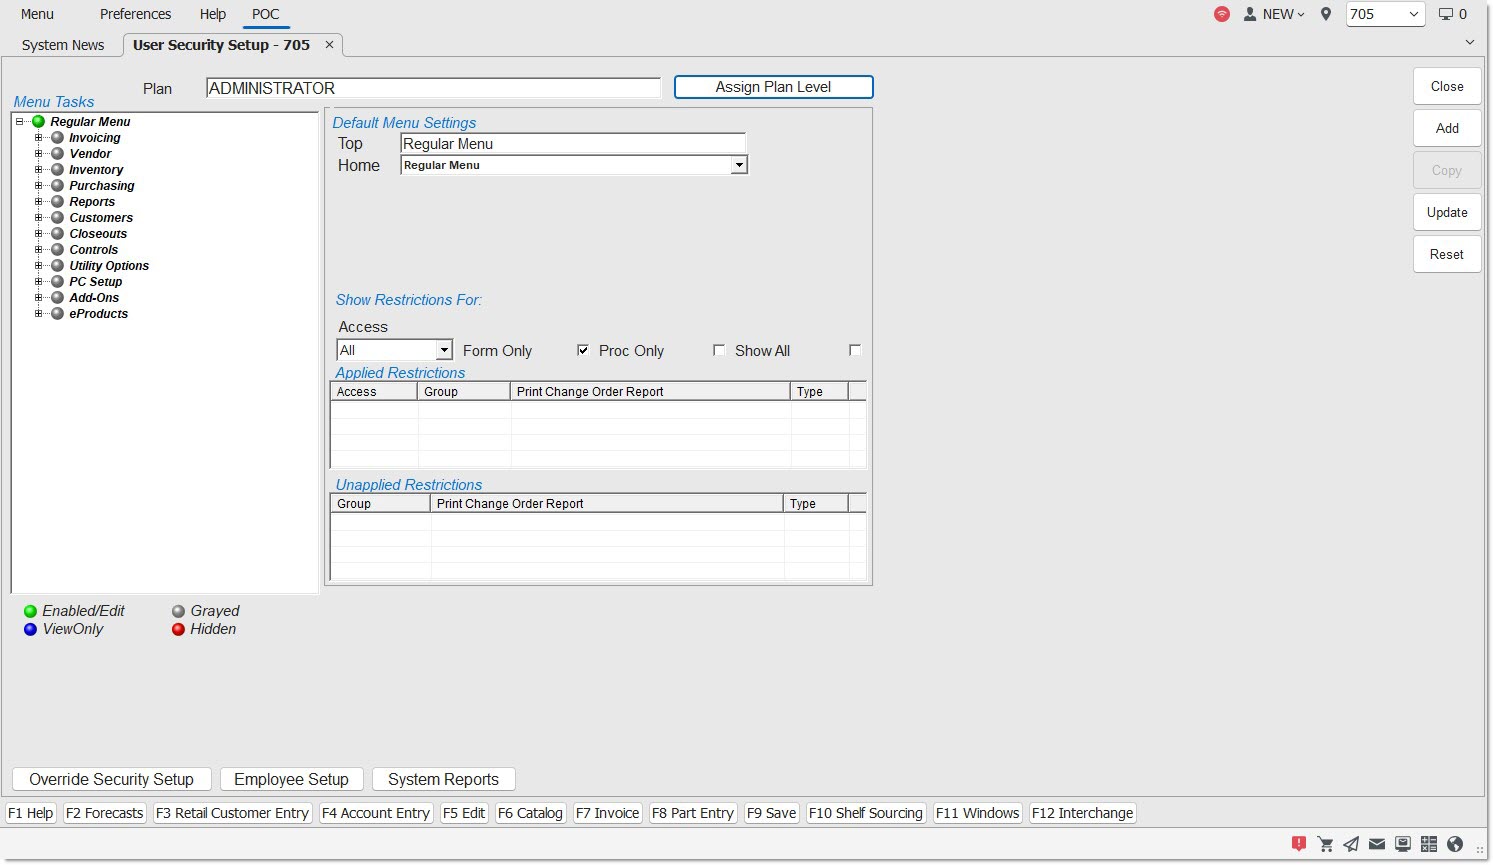This screenshot has width=1493, height=865.
Task: Enable the Show All checkbox
Action: tap(855, 350)
